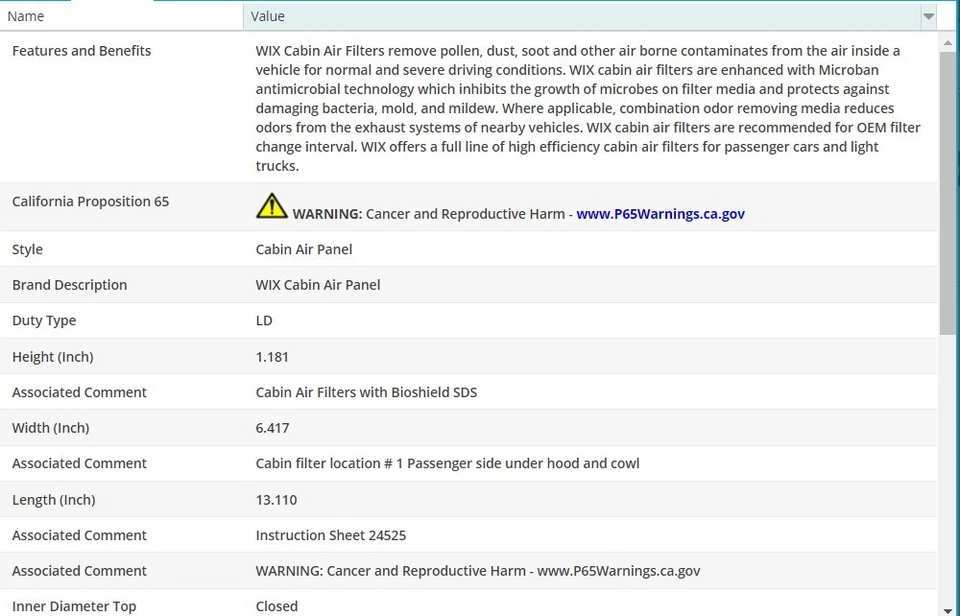This screenshot has width=960, height=616.
Task: Open the www.P65Warnings.ca.gov link
Action: (x=660, y=214)
